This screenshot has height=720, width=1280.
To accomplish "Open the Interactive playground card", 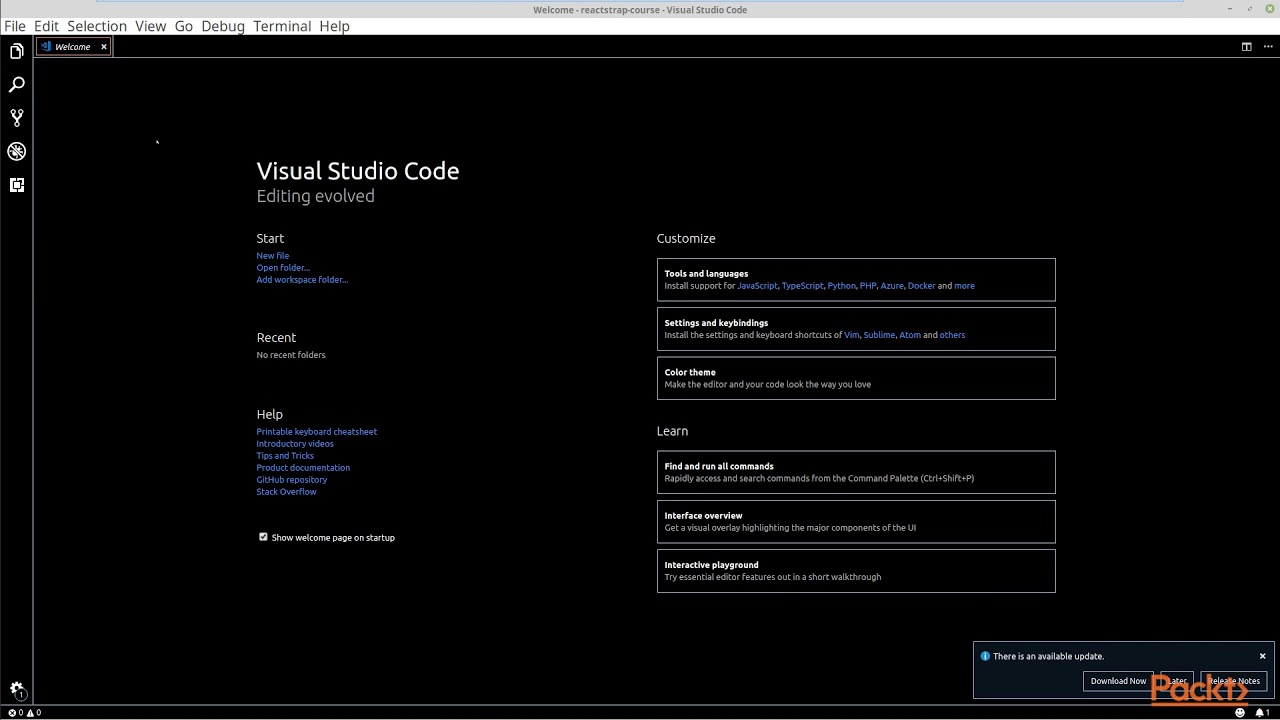I will 856,571.
